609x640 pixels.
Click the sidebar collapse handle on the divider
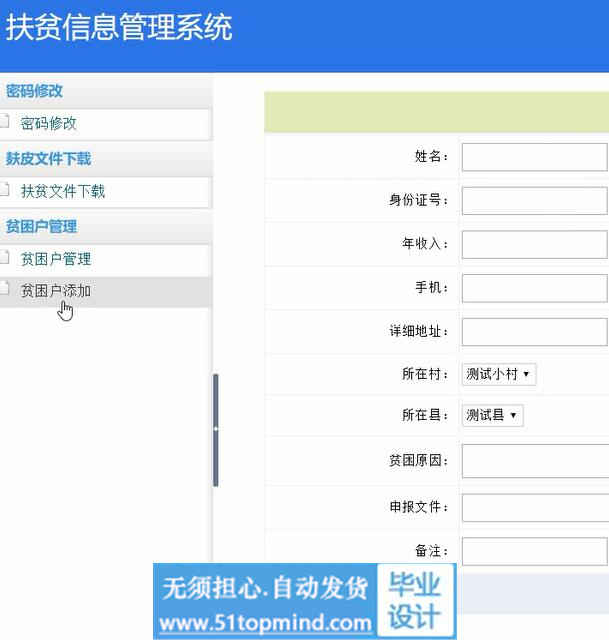click(x=215, y=429)
